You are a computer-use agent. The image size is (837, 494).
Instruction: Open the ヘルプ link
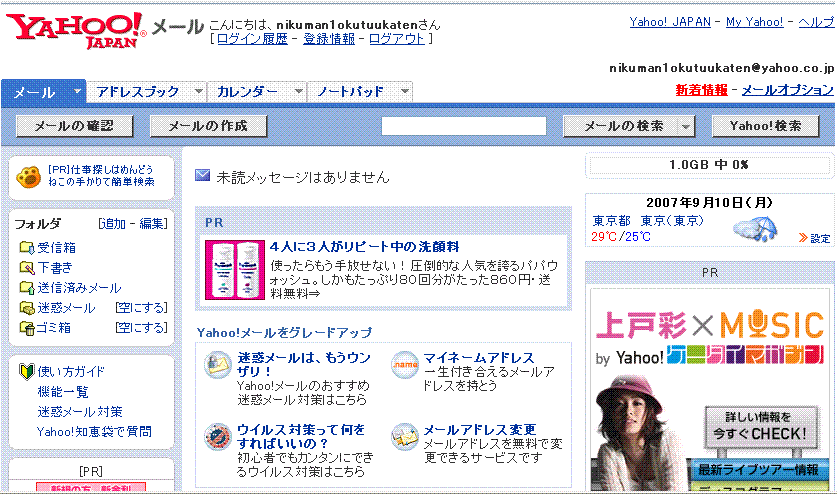point(816,22)
